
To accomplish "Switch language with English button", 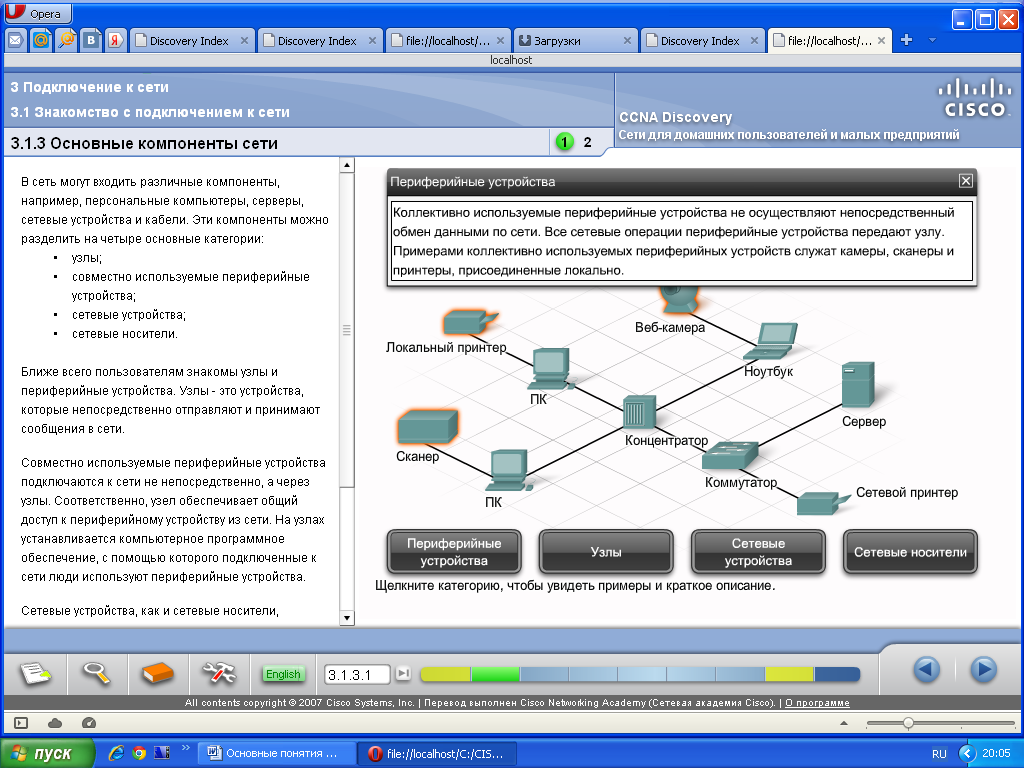I will 283,674.
